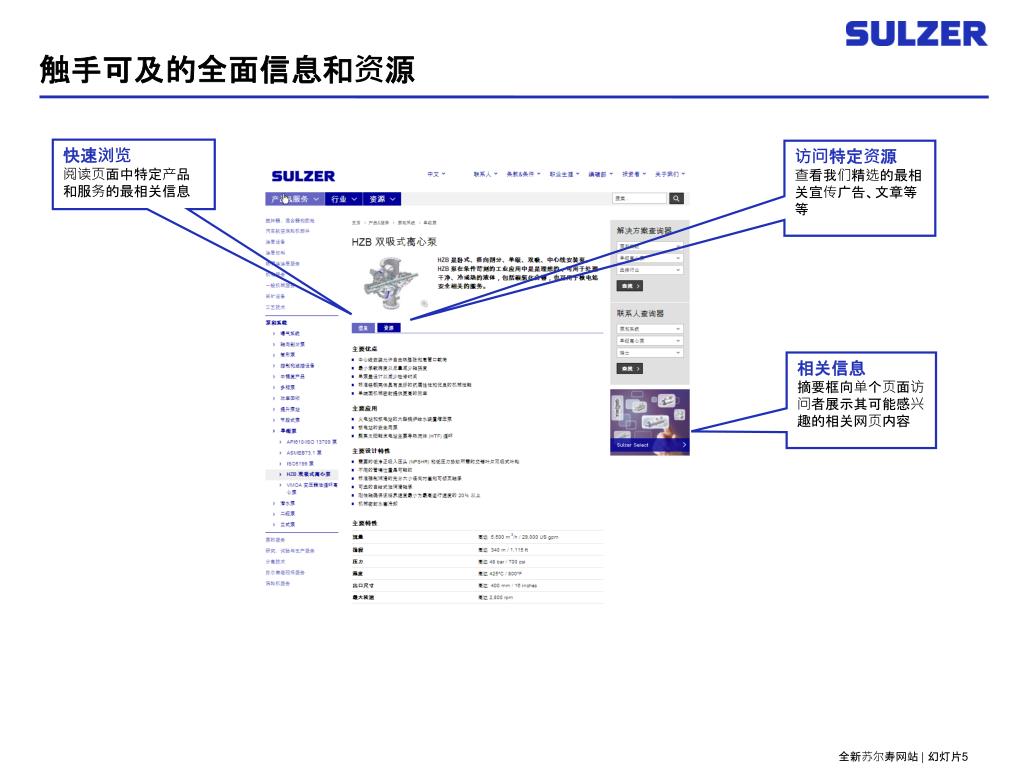Open the 产品服务 navigation dropdown
The height and width of the screenshot is (768, 1024).
[x=295, y=199]
